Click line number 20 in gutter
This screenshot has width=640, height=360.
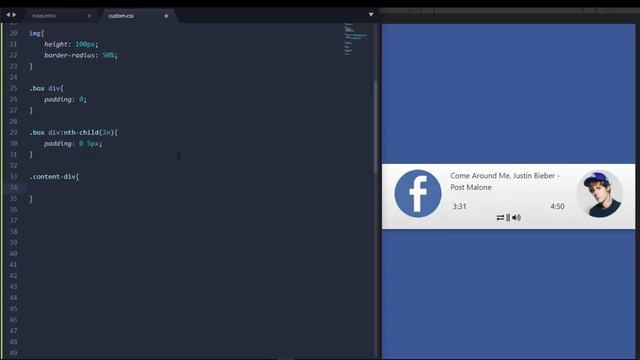click(x=13, y=33)
